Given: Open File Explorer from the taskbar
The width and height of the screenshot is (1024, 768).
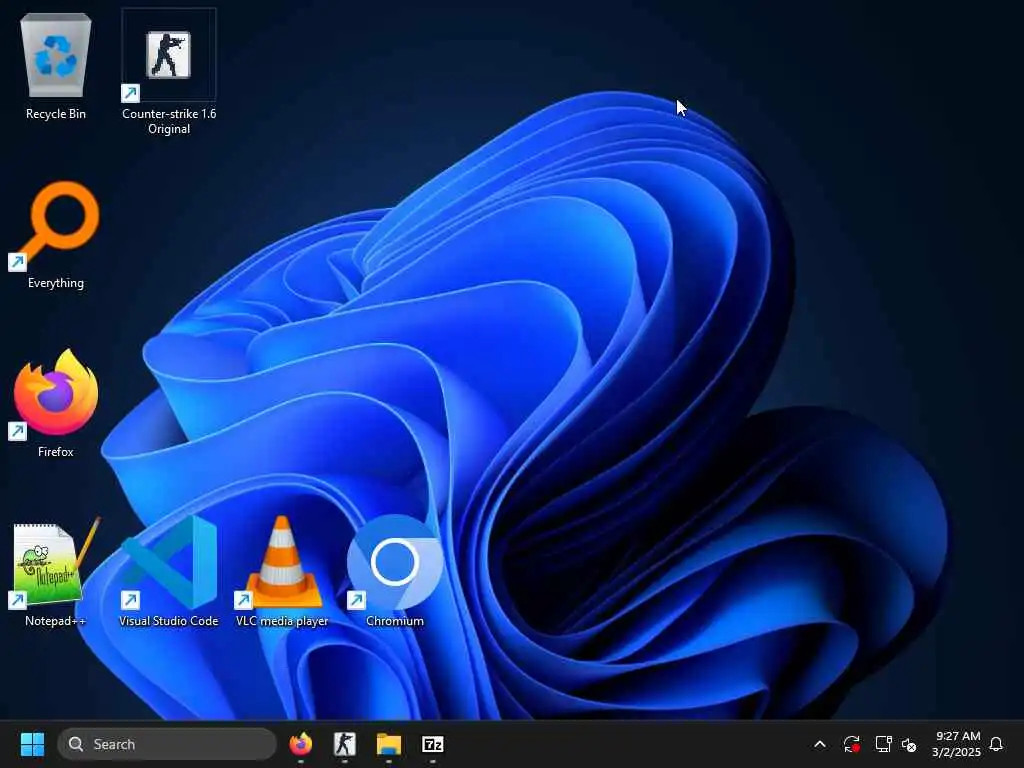Looking at the screenshot, I should 389,744.
